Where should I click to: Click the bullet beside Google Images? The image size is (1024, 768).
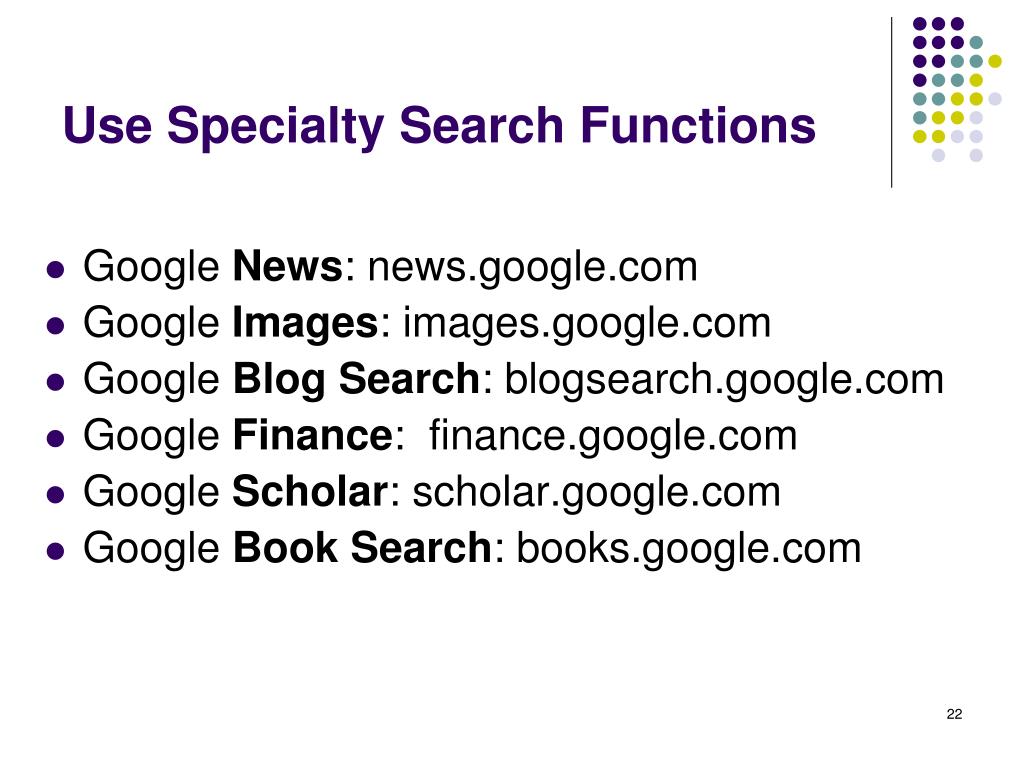56,326
